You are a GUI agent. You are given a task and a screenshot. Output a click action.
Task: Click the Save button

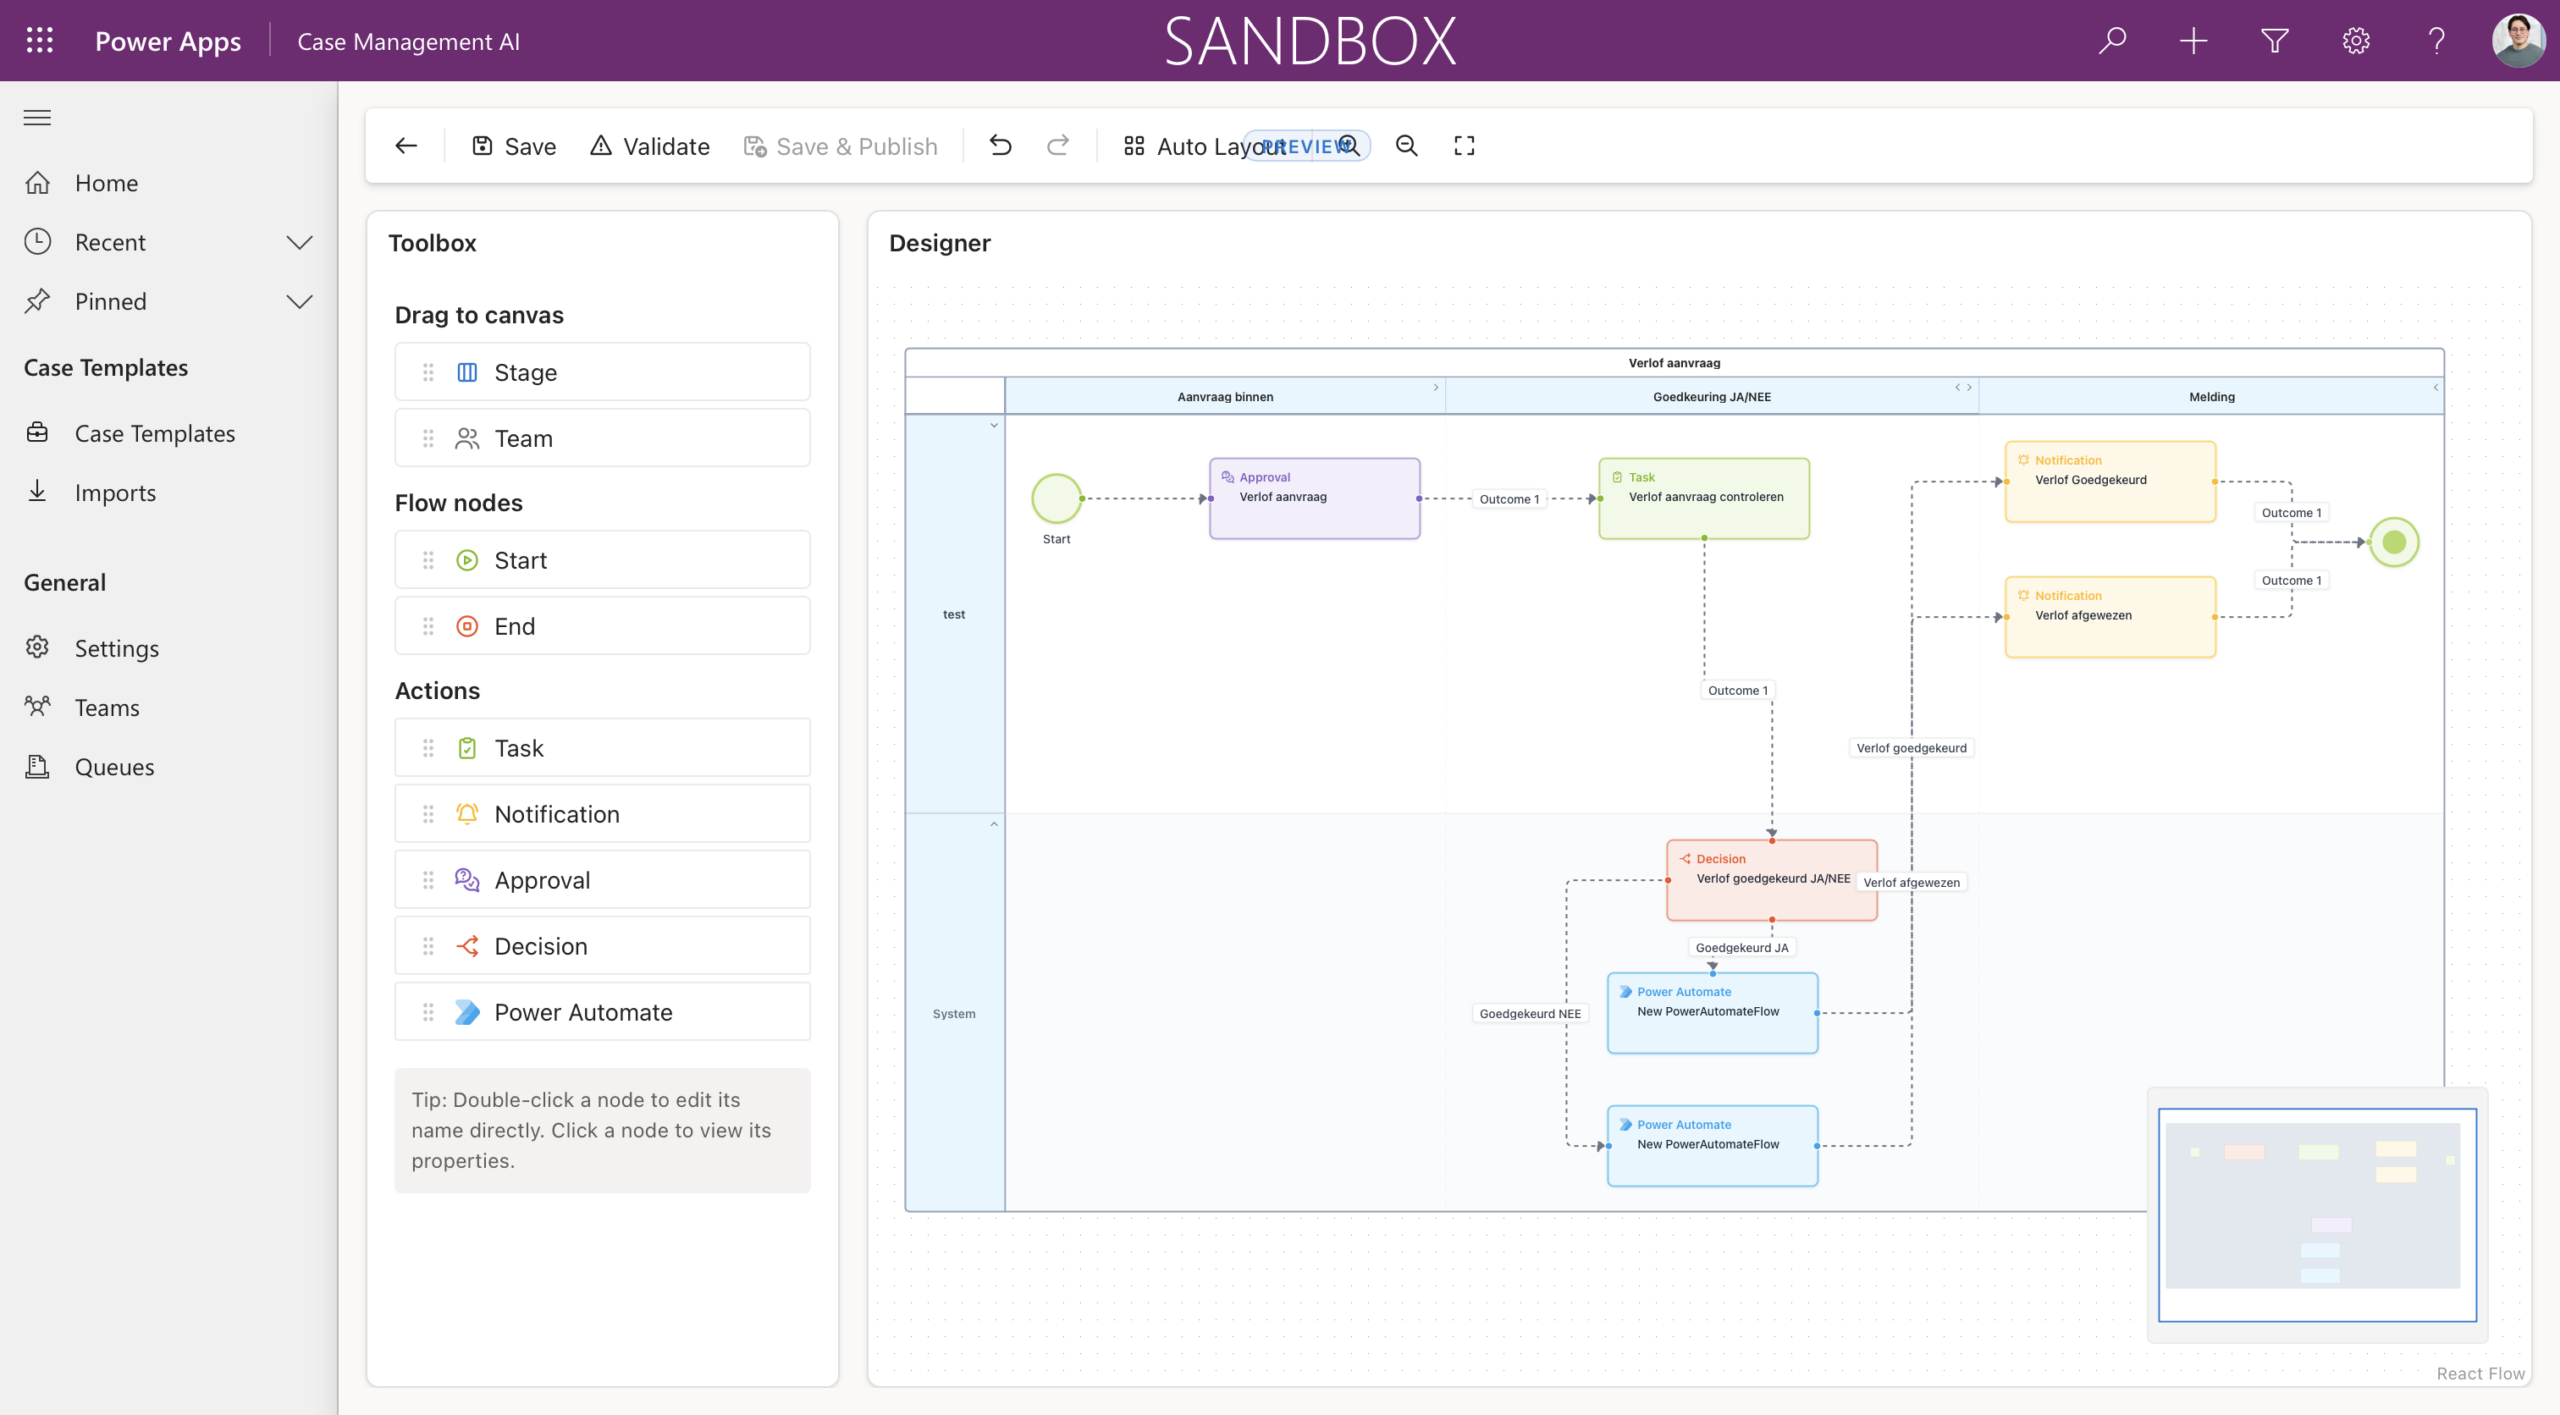(x=514, y=146)
